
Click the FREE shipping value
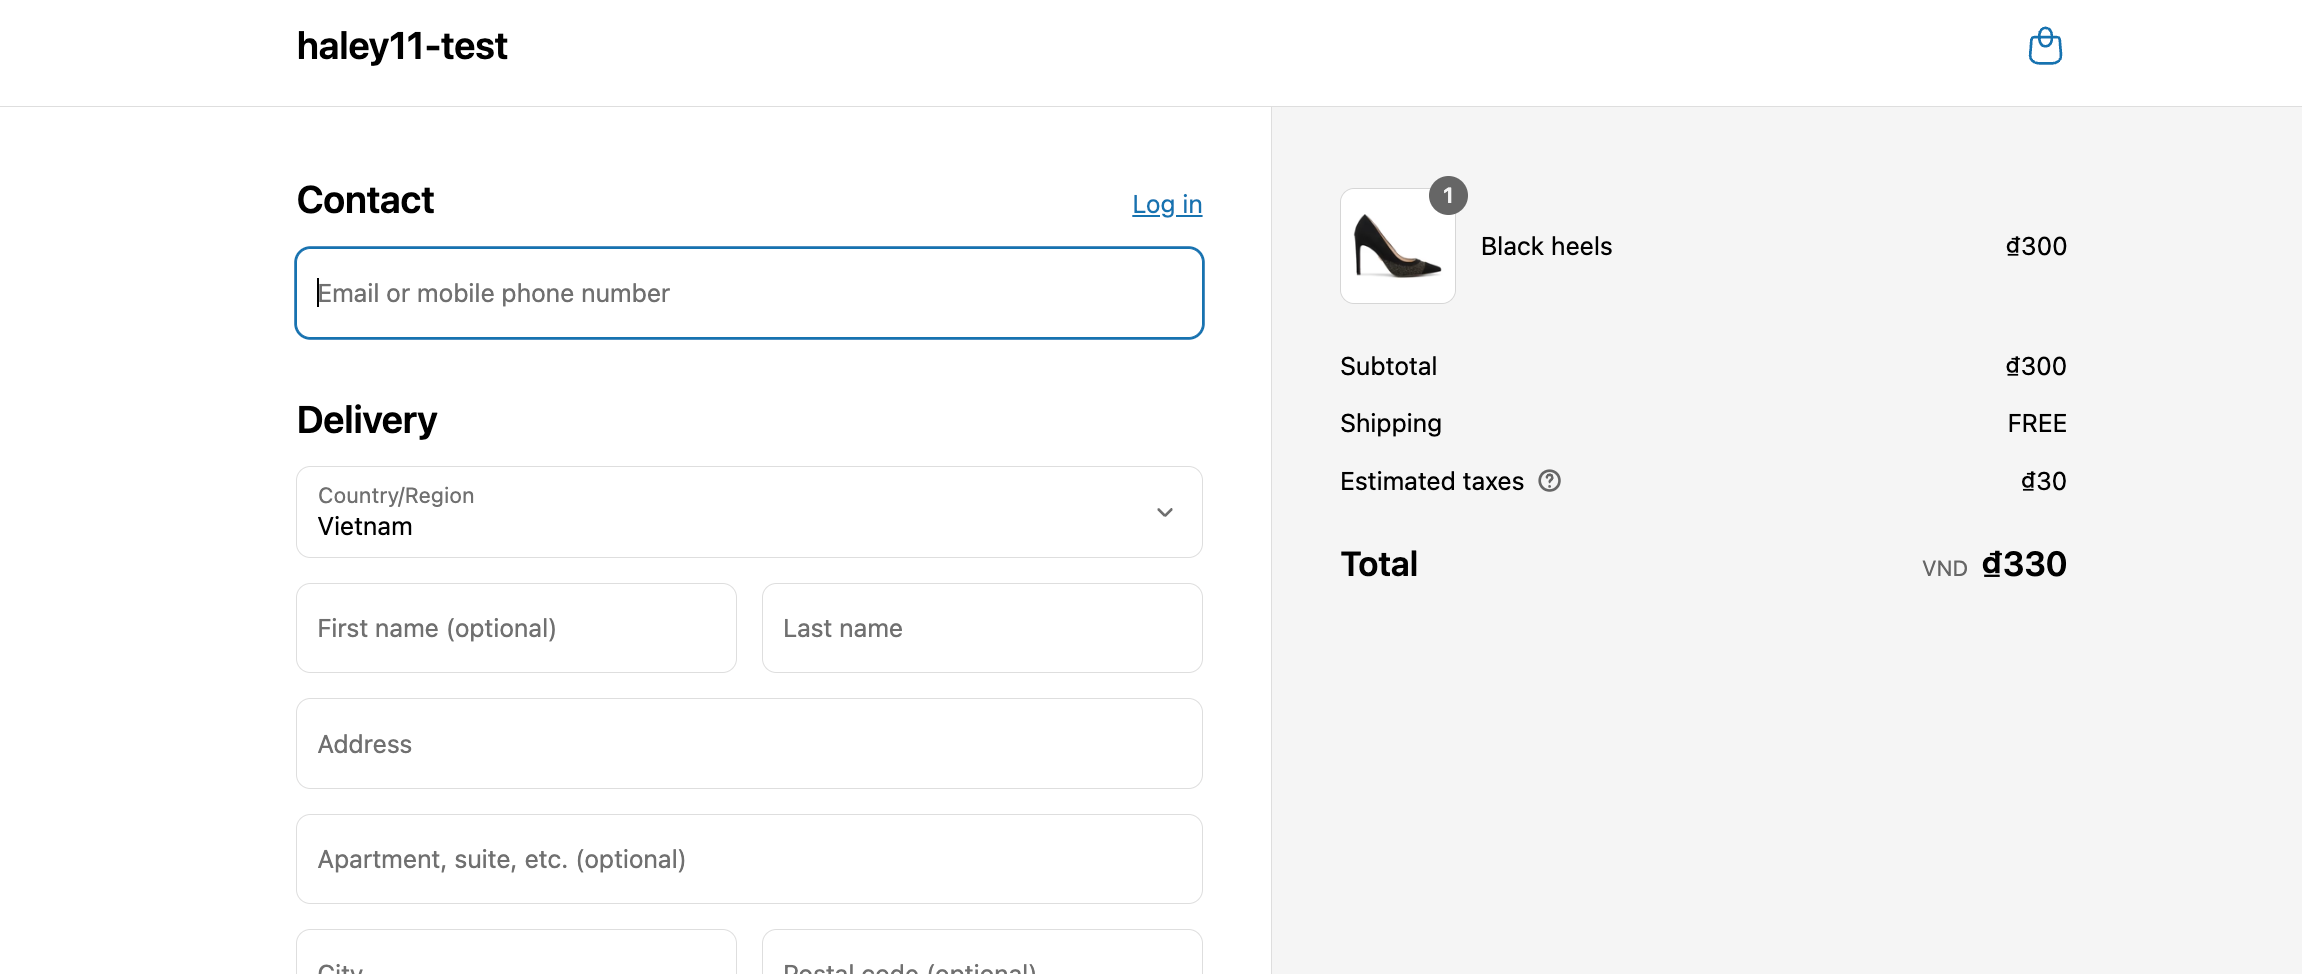[x=2036, y=423]
